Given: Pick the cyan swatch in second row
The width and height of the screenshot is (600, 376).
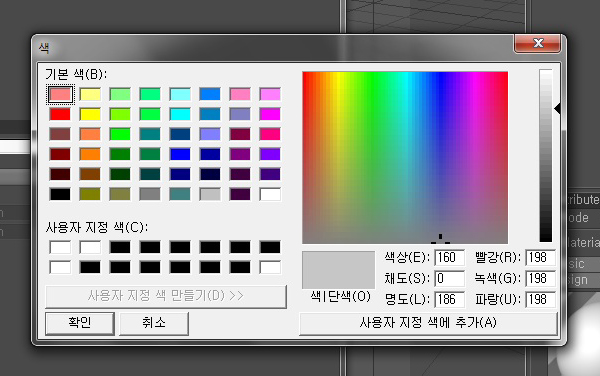Looking at the screenshot, I should [180, 114].
